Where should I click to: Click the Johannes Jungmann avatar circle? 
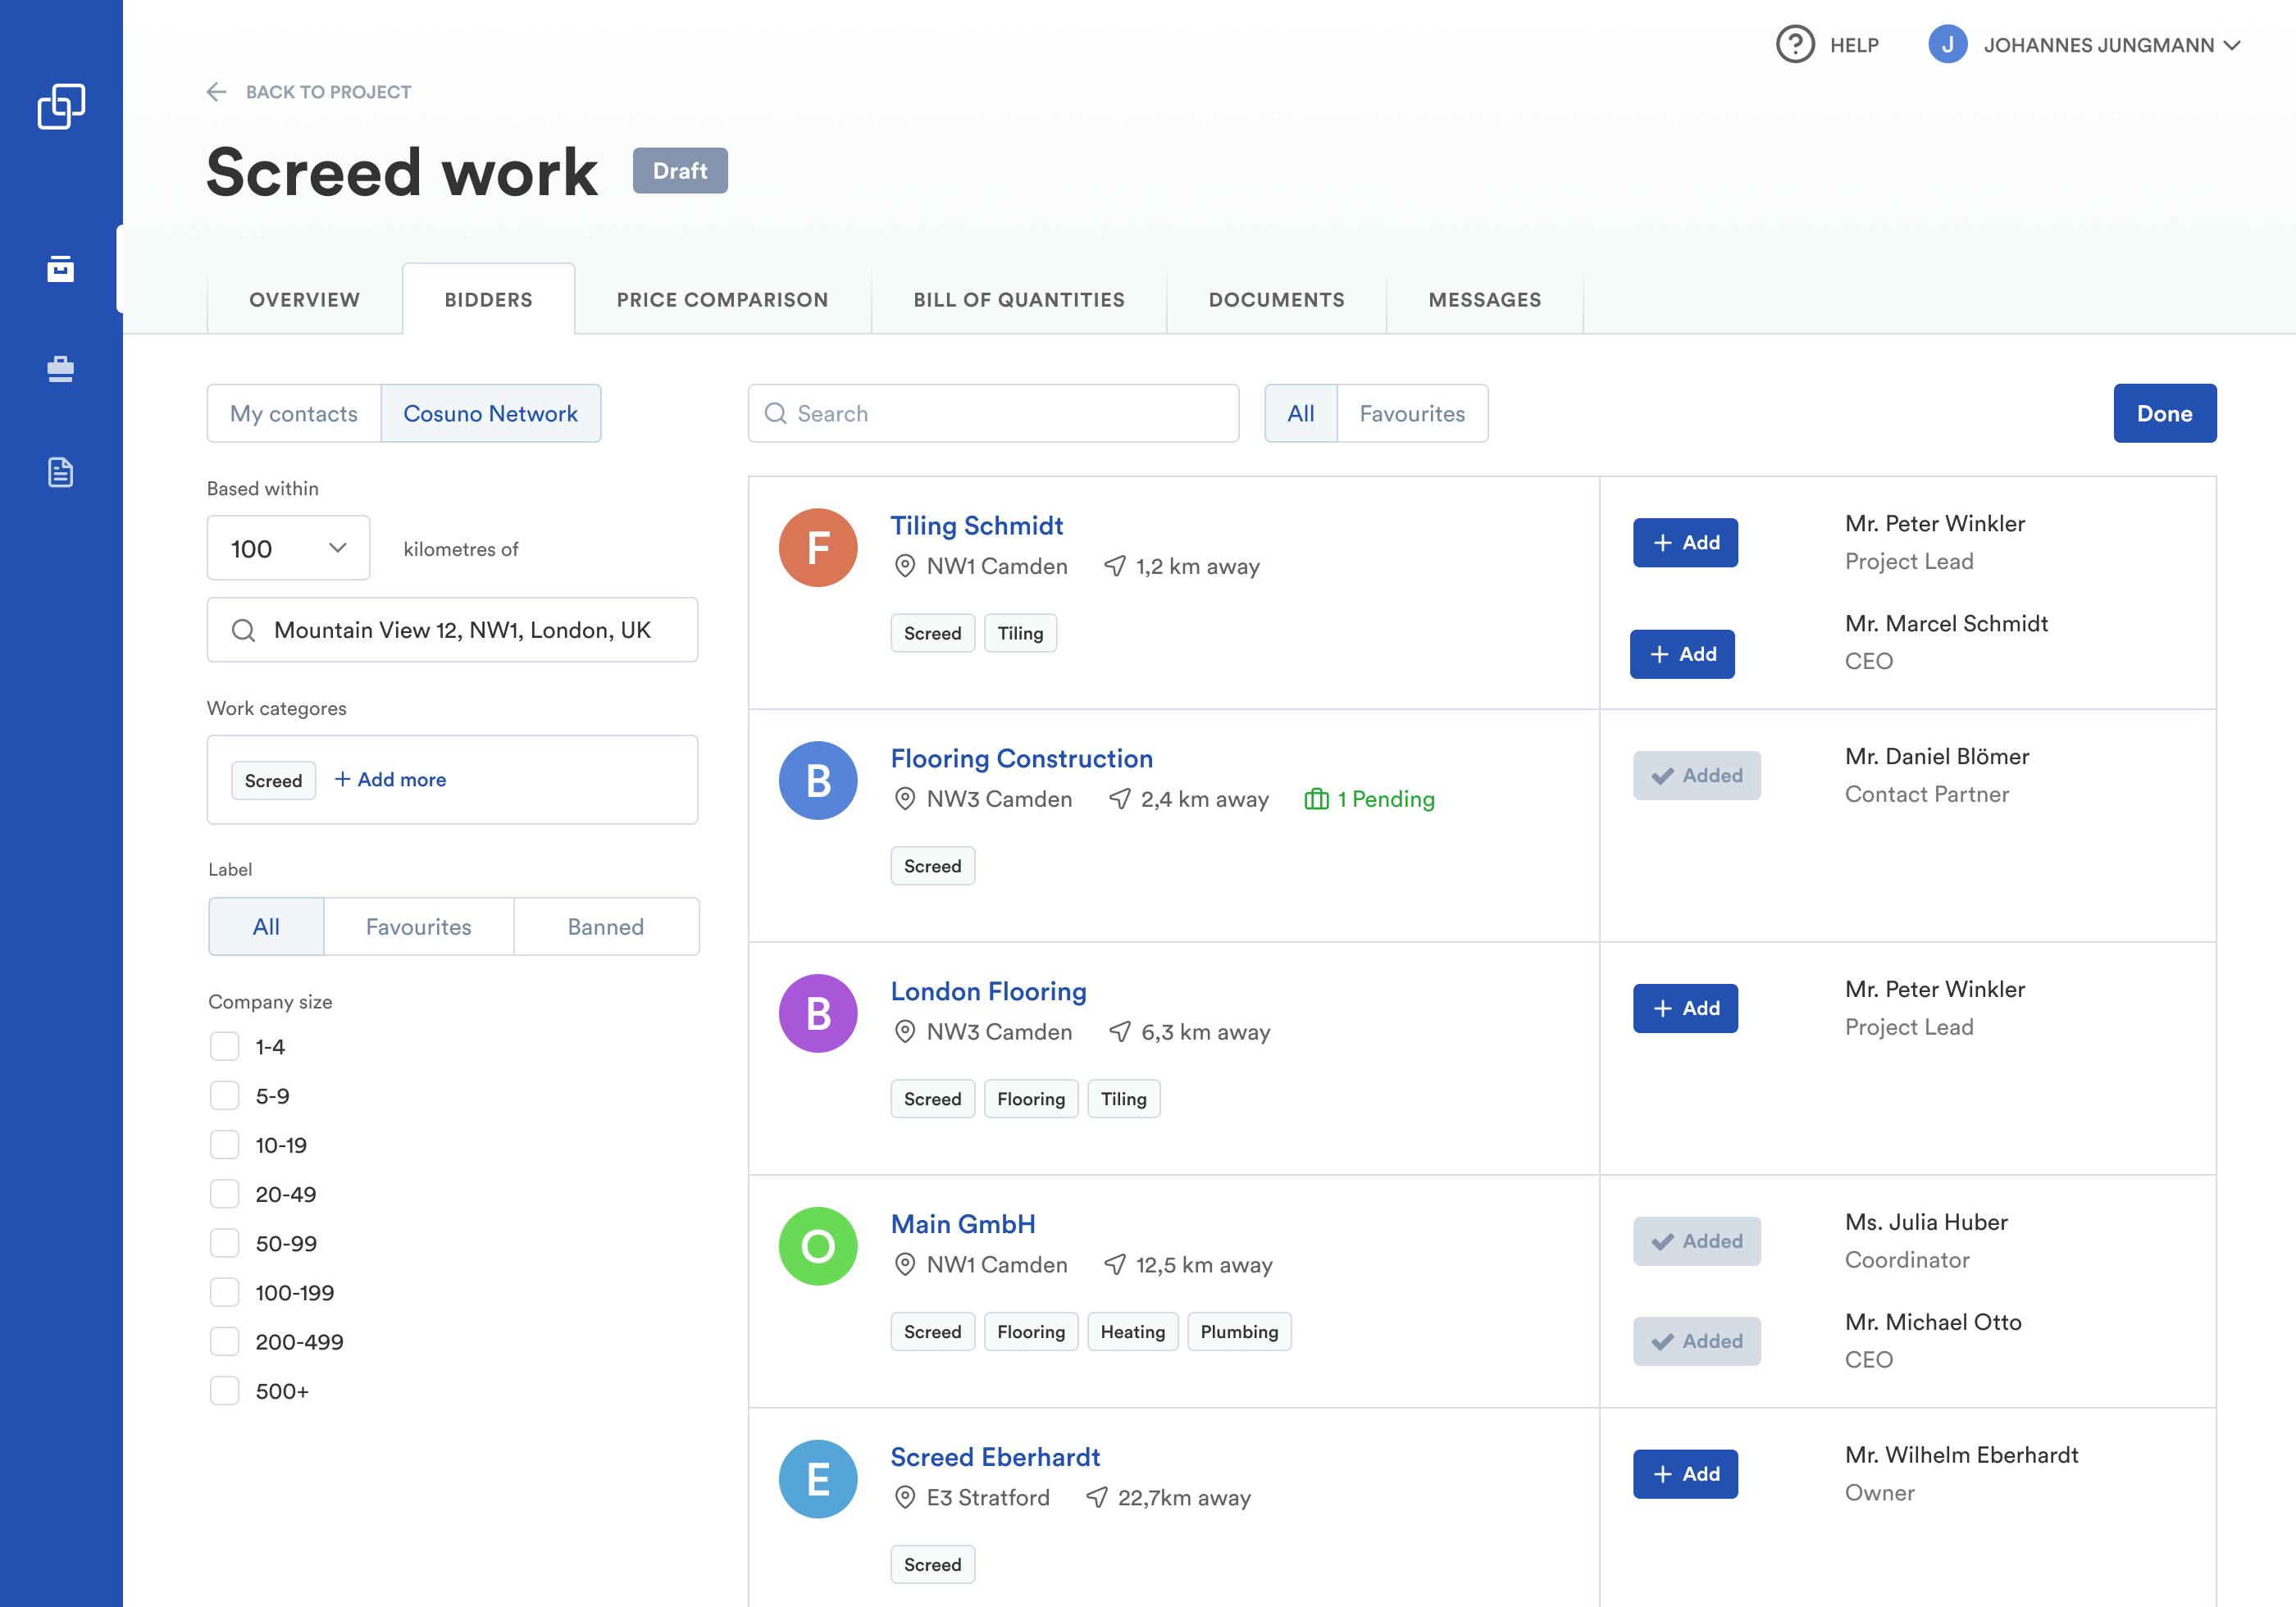point(1948,44)
